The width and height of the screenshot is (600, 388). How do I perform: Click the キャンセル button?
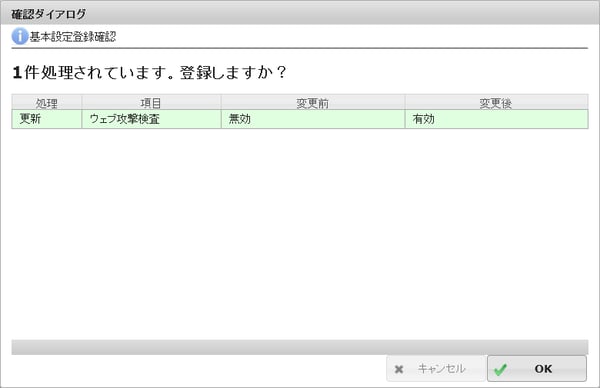[x=436, y=368]
